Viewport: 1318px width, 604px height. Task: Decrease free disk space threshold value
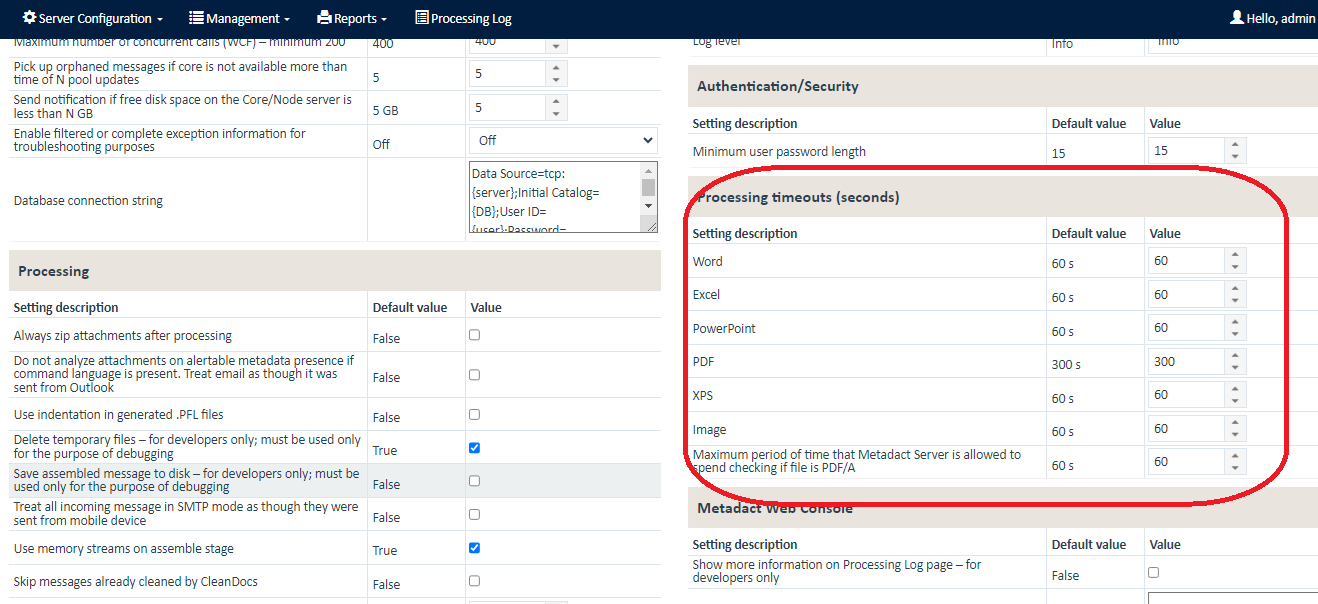[x=556, y=113]
